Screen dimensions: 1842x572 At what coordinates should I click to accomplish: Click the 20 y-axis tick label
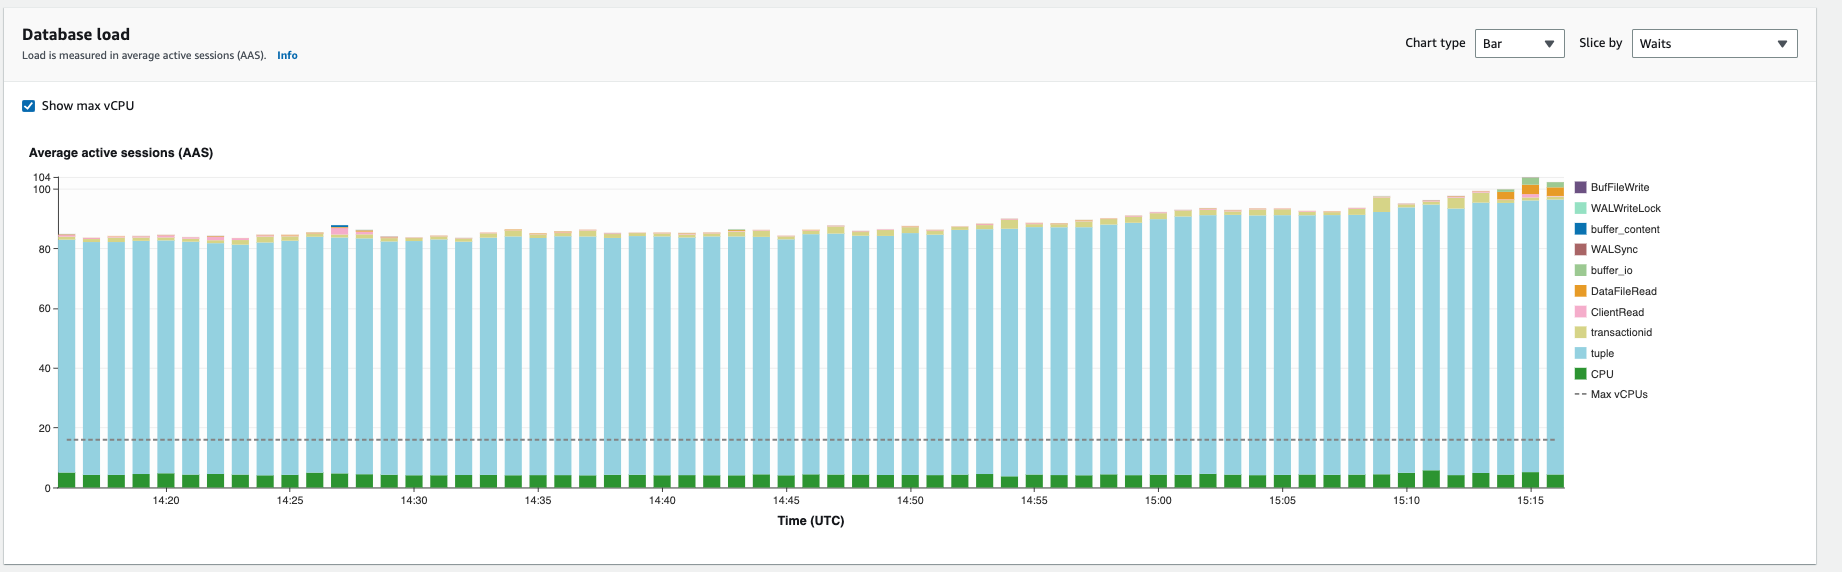coord(45,428)
